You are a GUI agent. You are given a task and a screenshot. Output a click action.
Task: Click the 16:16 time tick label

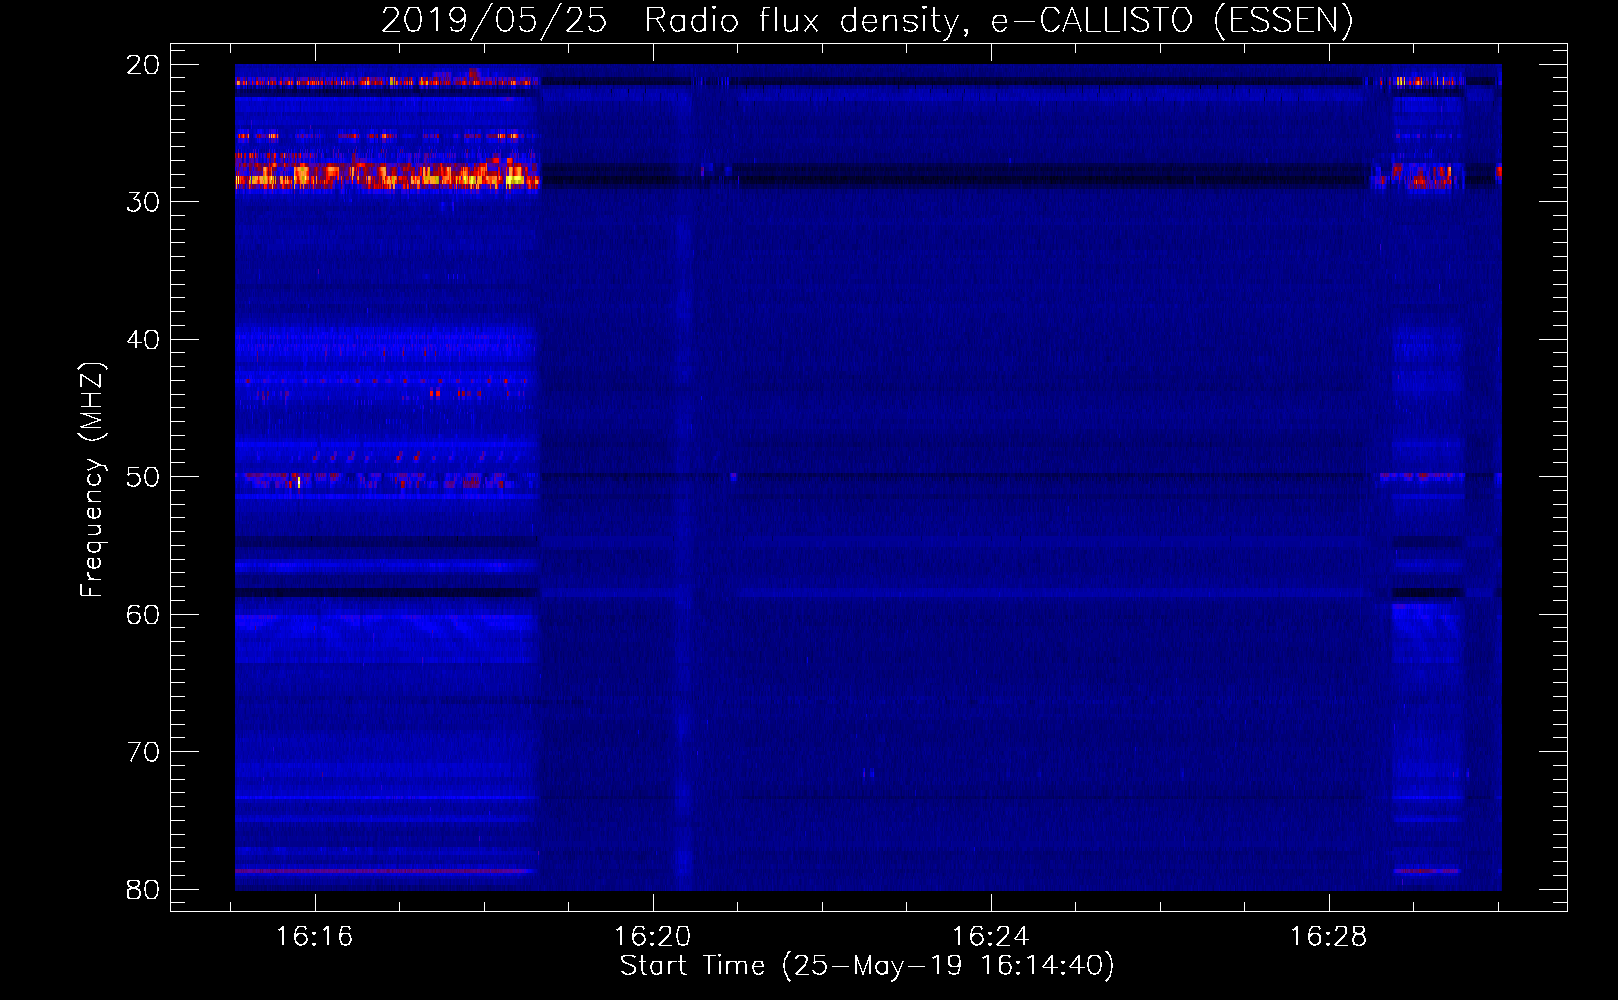tap(315, 937)
